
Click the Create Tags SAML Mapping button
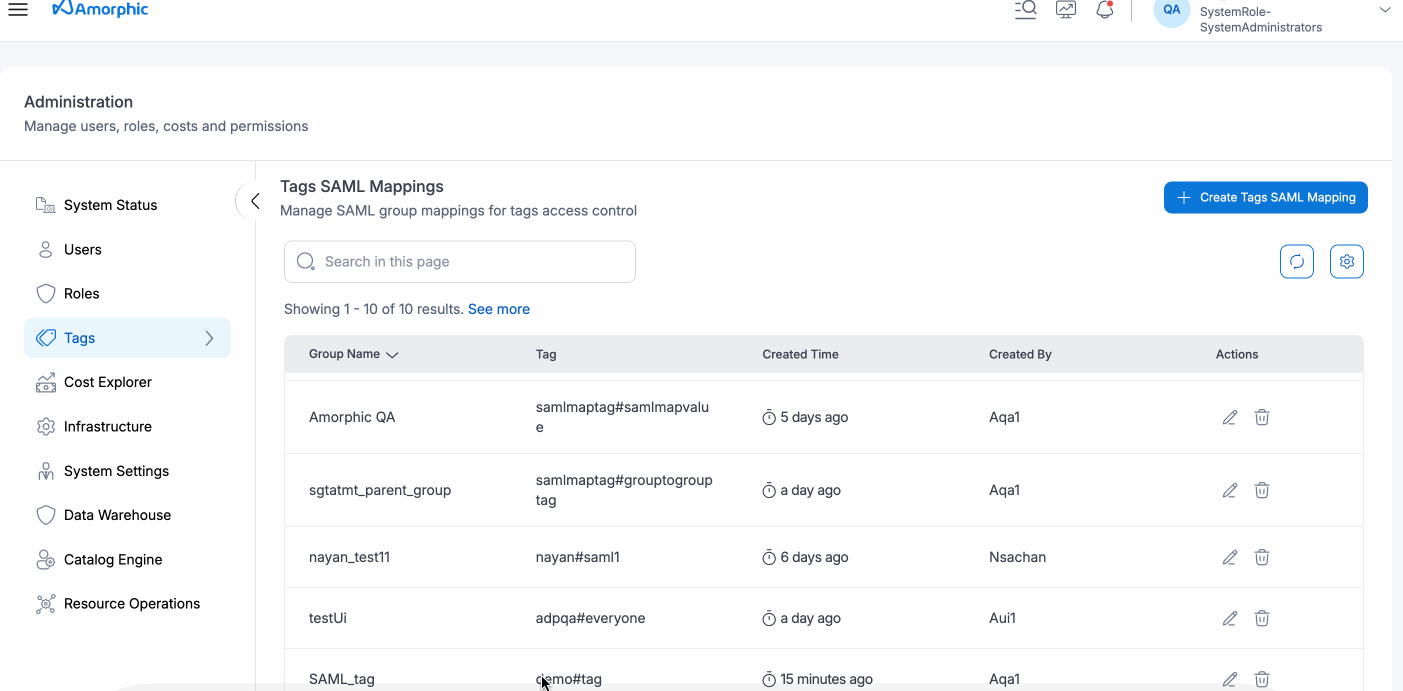[x=1265, y=197]
